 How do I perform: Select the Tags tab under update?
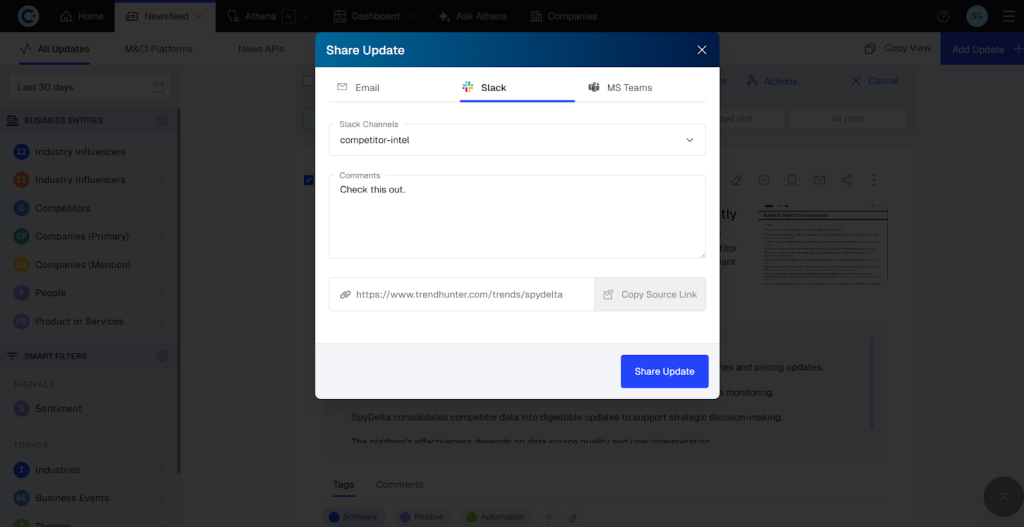point(344,485)
